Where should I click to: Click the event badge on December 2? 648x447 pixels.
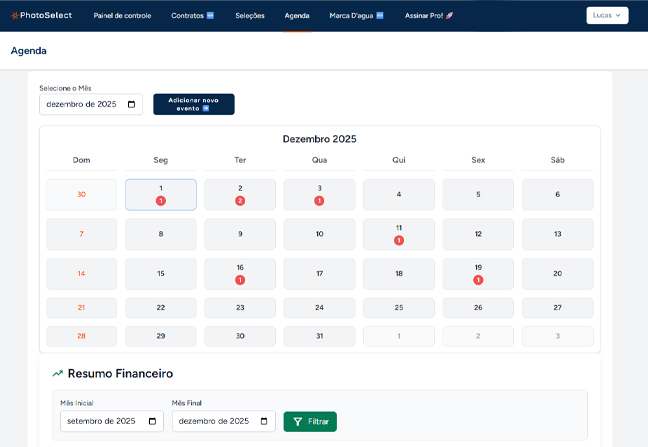tap(240, 201)
